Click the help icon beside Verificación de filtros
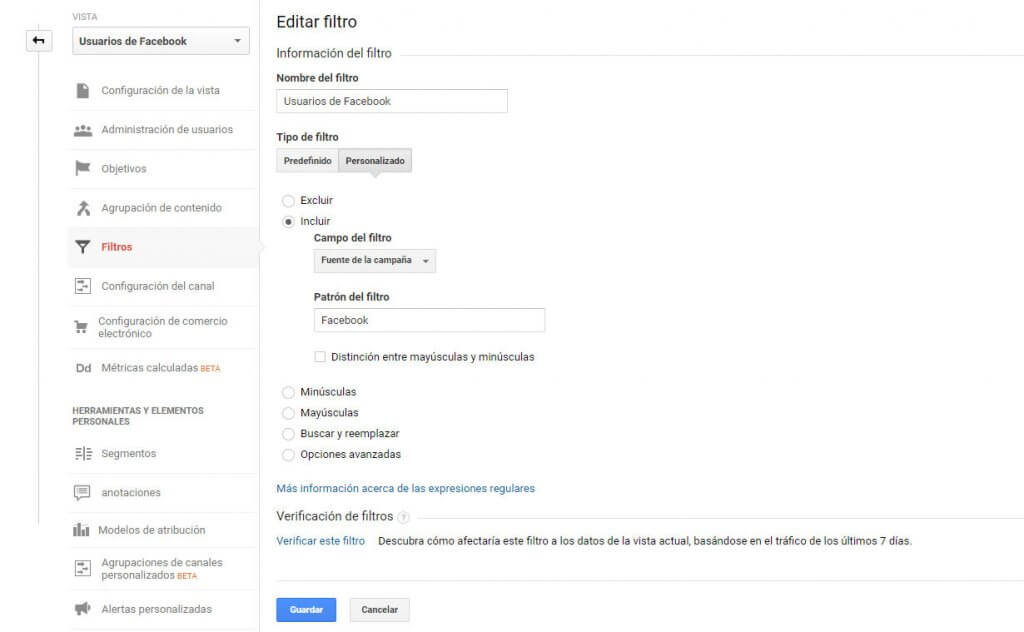1024x632 pixels. [x=403, y=517]
